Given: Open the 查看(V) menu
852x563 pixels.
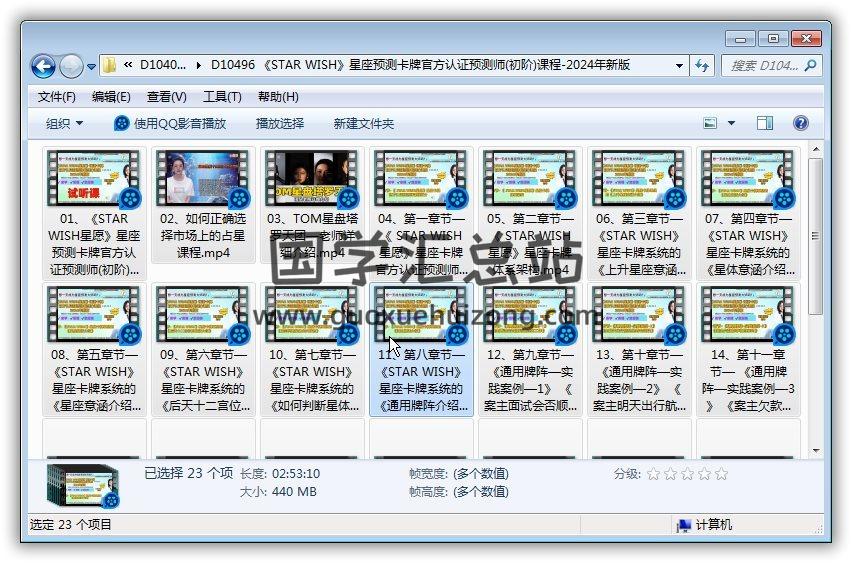Looking at the screenshot, I should coord(167,97).
